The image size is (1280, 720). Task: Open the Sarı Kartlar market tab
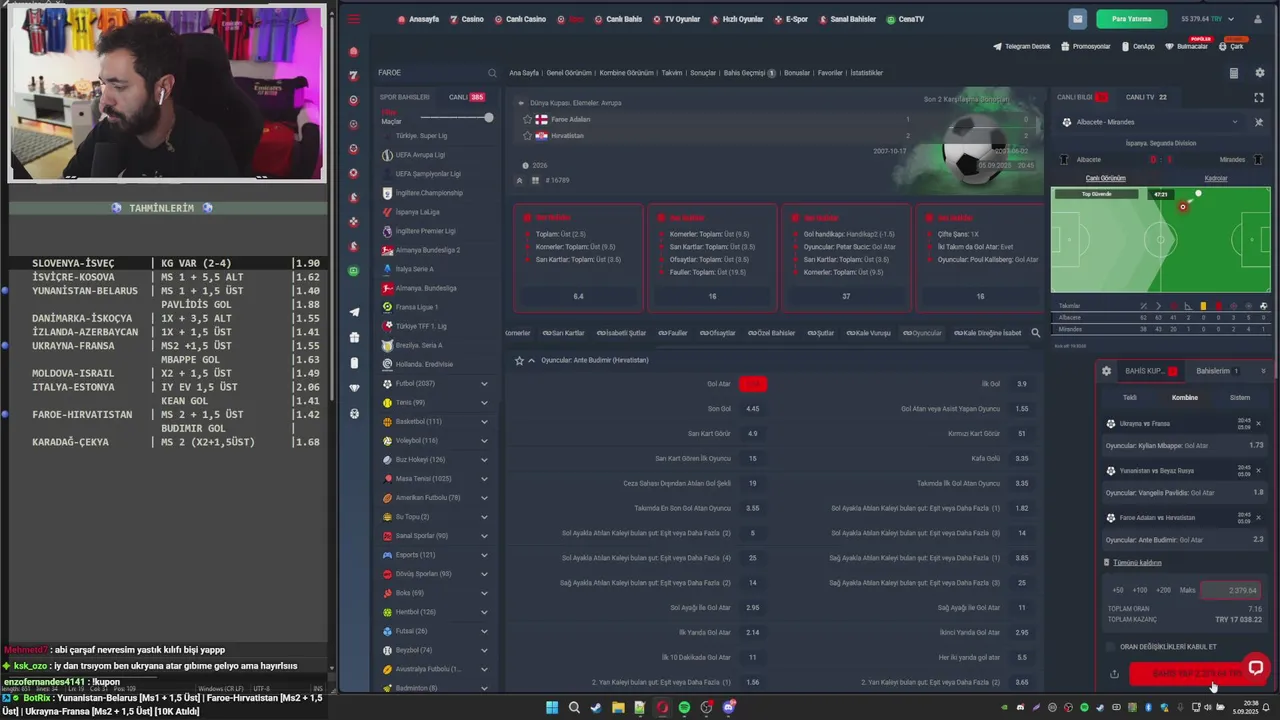564,333
